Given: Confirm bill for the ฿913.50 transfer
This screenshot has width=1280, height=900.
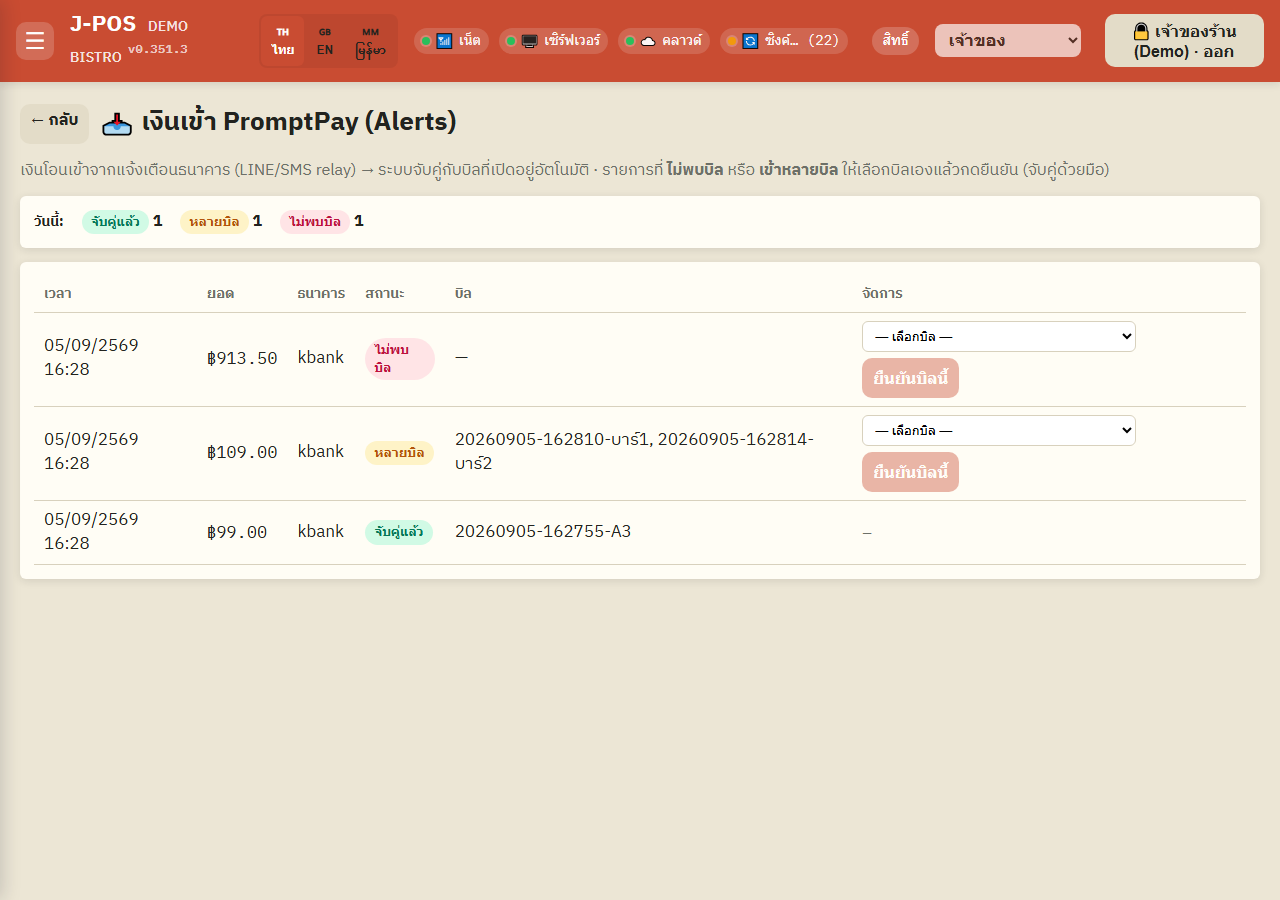Looking at the screenshot, I should [910, 378].
